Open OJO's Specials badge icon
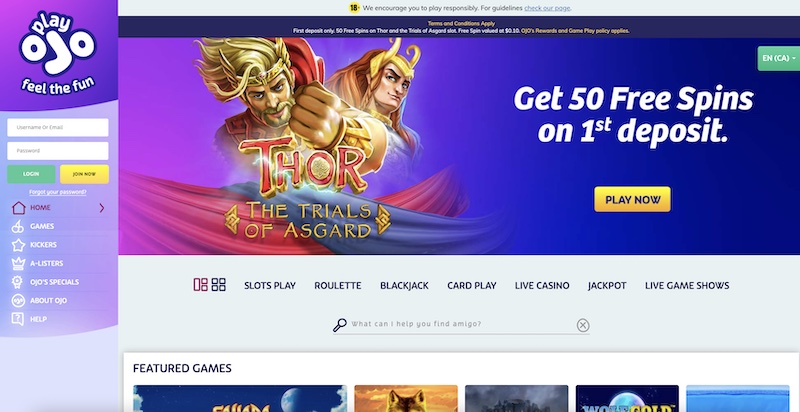Viewport: 800px width, 412px height. click(x=18, y=282)
